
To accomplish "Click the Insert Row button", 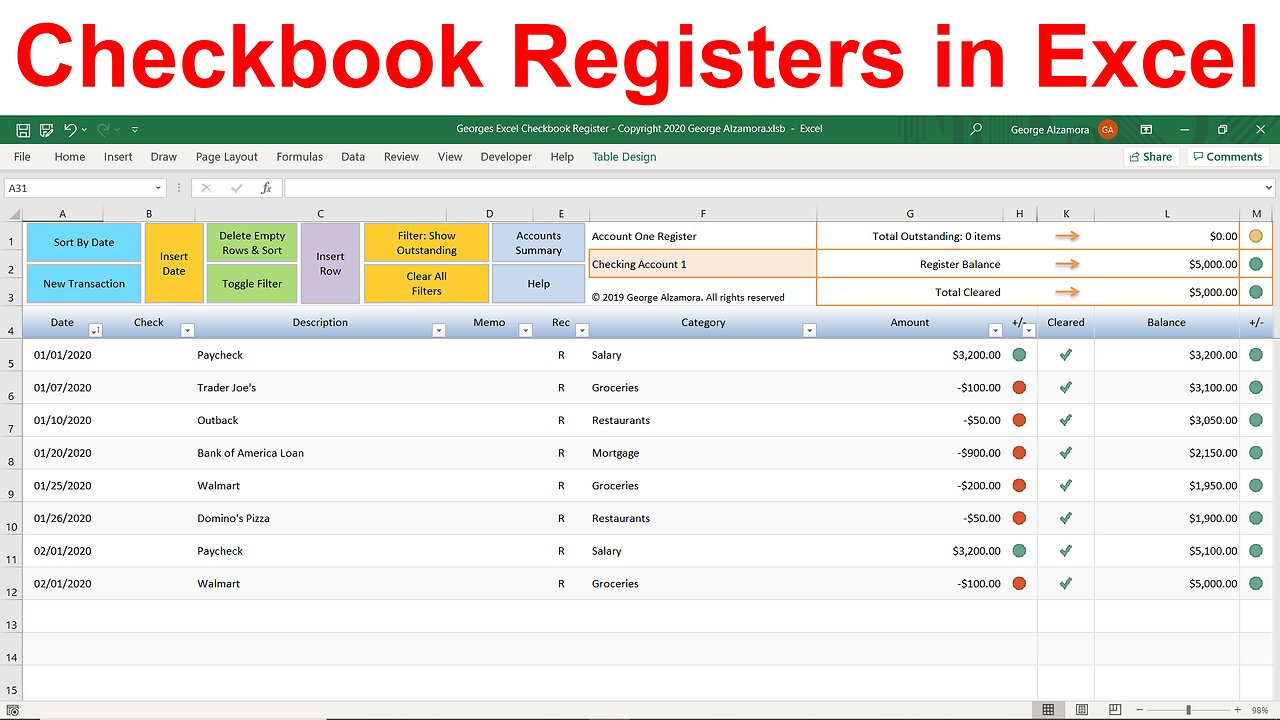I will coord(330,264).
